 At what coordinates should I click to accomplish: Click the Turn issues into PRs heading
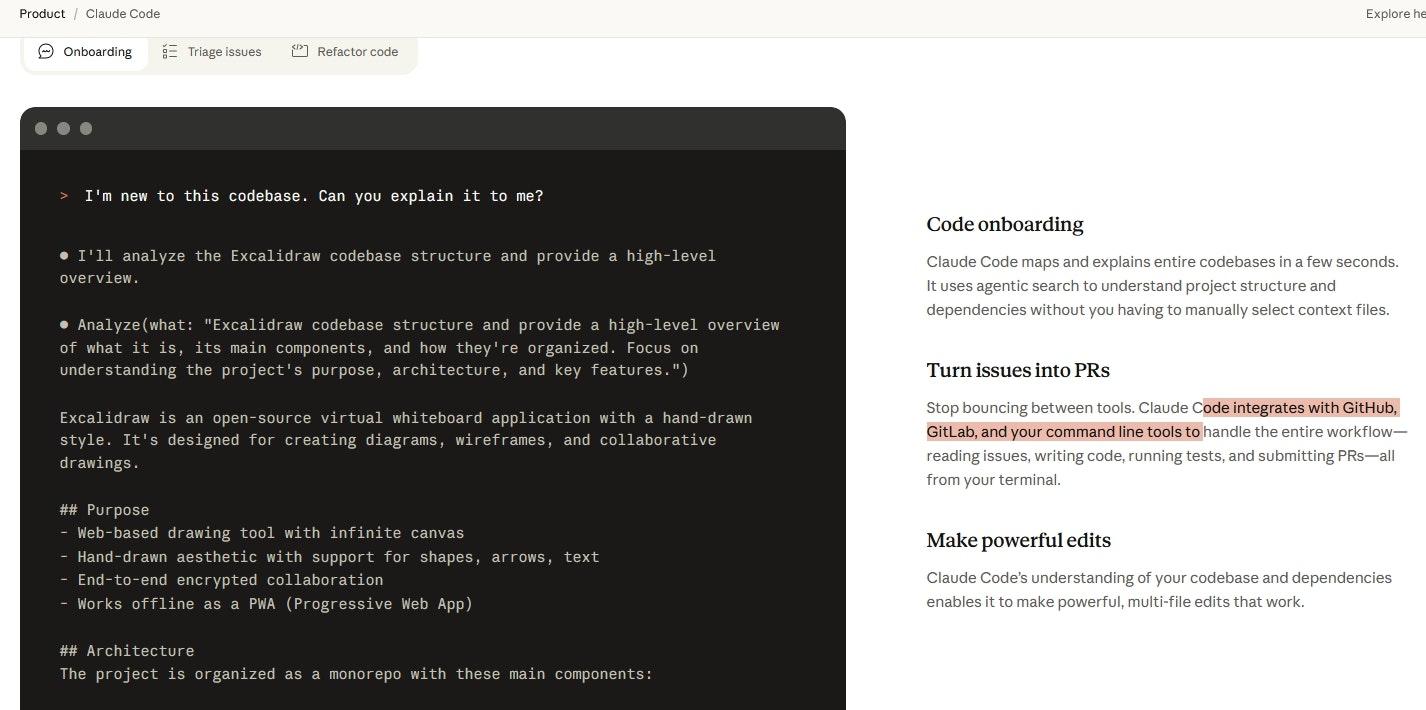pyautogui.click(x=1018, y=370)
